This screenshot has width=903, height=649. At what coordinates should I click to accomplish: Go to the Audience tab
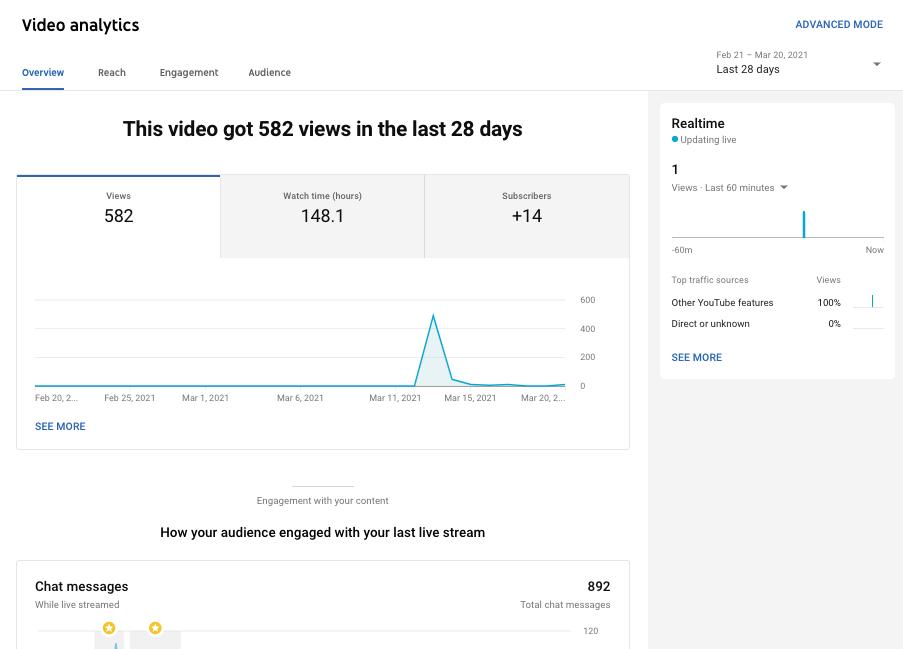[x=270, y=72]
